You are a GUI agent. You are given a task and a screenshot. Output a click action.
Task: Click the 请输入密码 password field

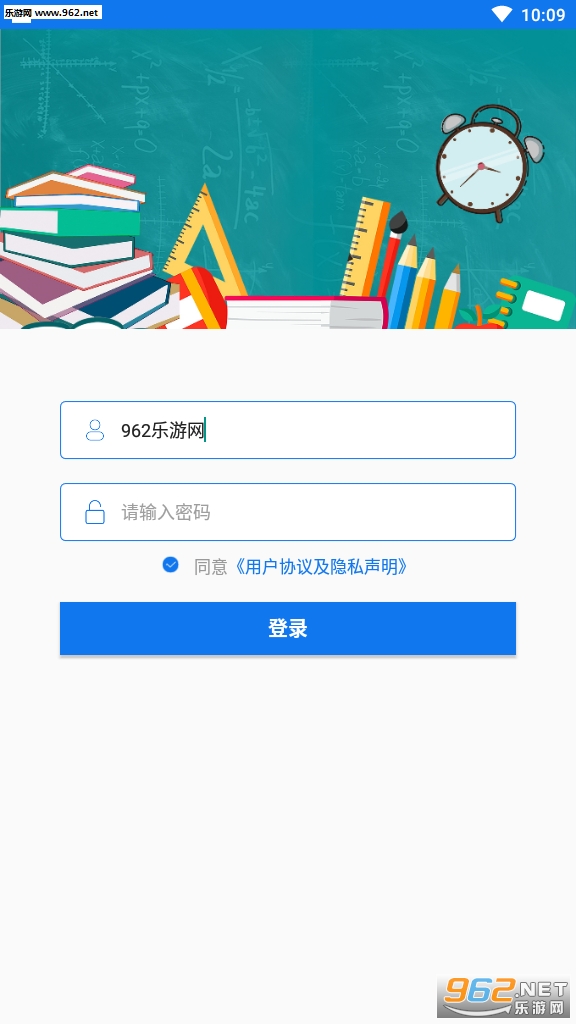pos(288,512)
